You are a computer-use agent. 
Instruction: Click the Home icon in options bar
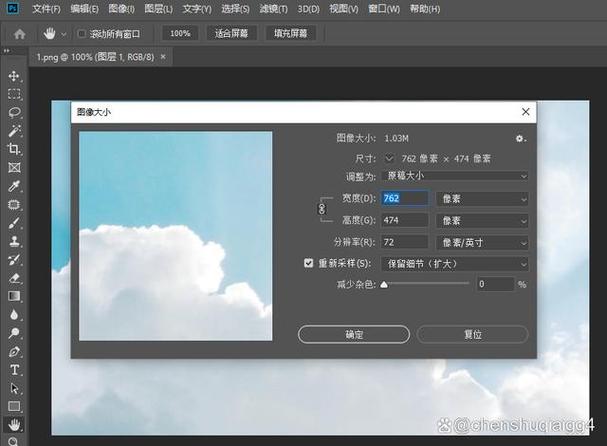pos(19,34)
